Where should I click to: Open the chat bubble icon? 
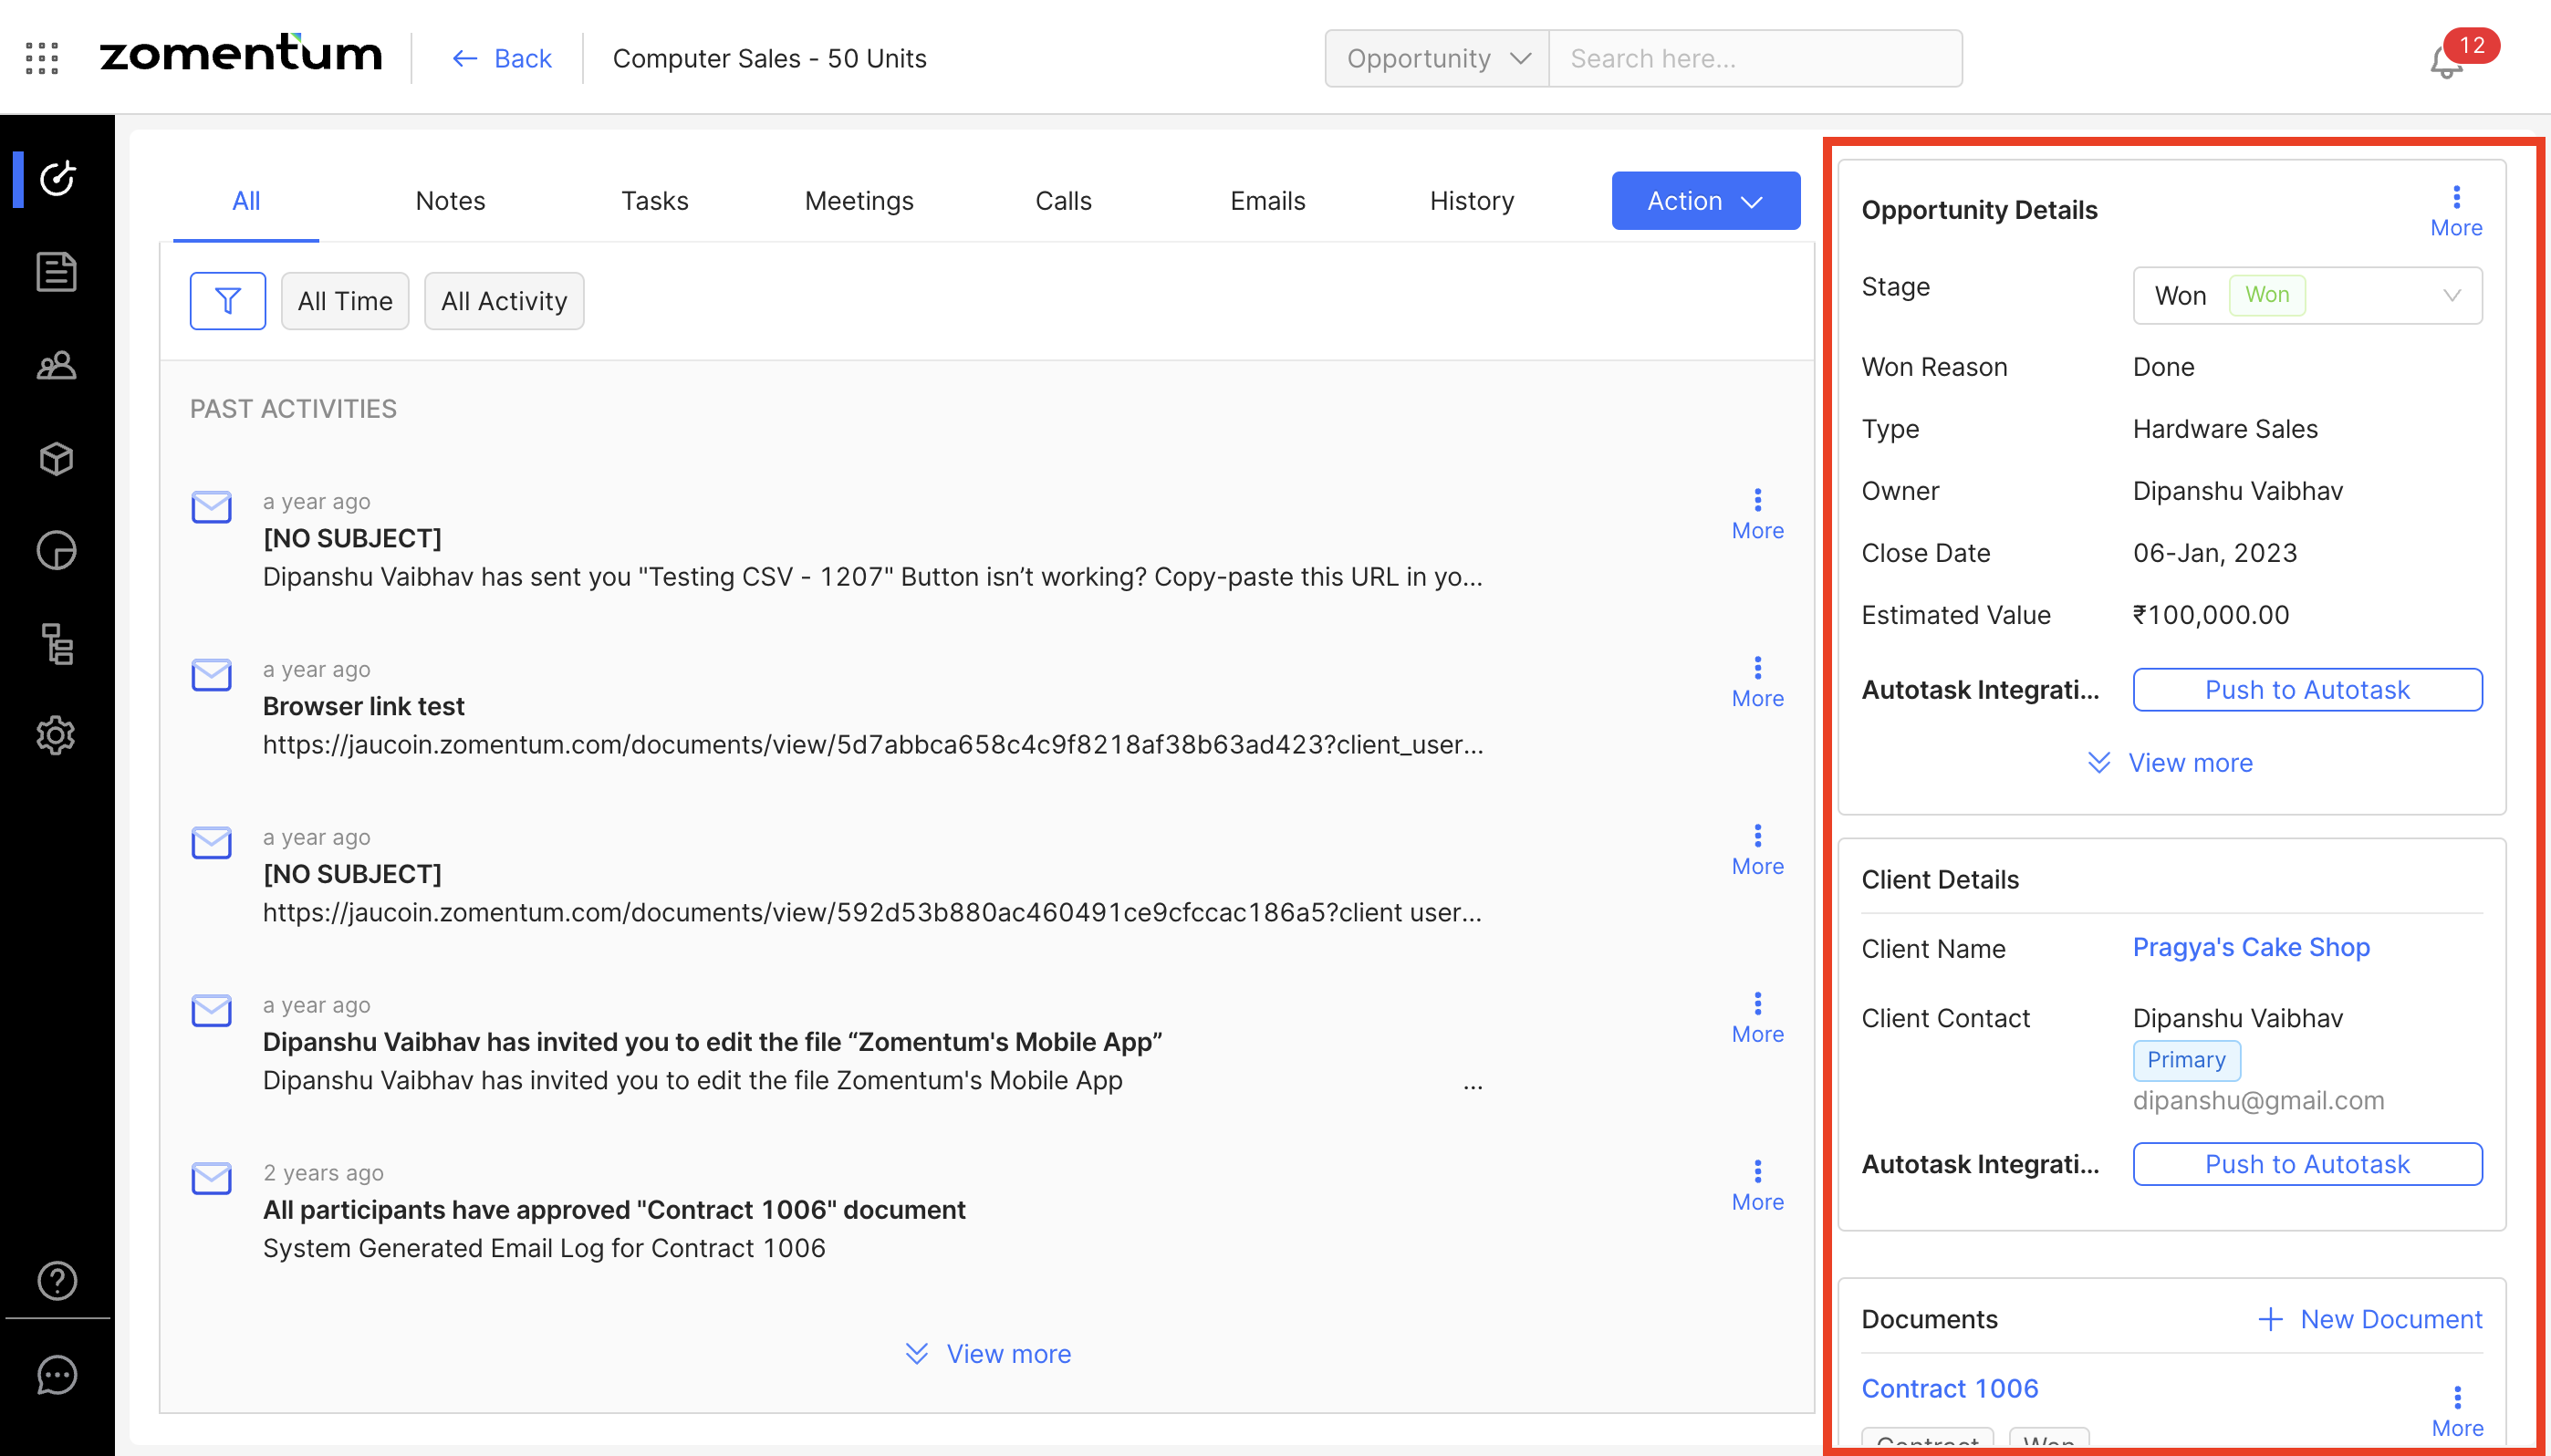(x=56, y=1375)
